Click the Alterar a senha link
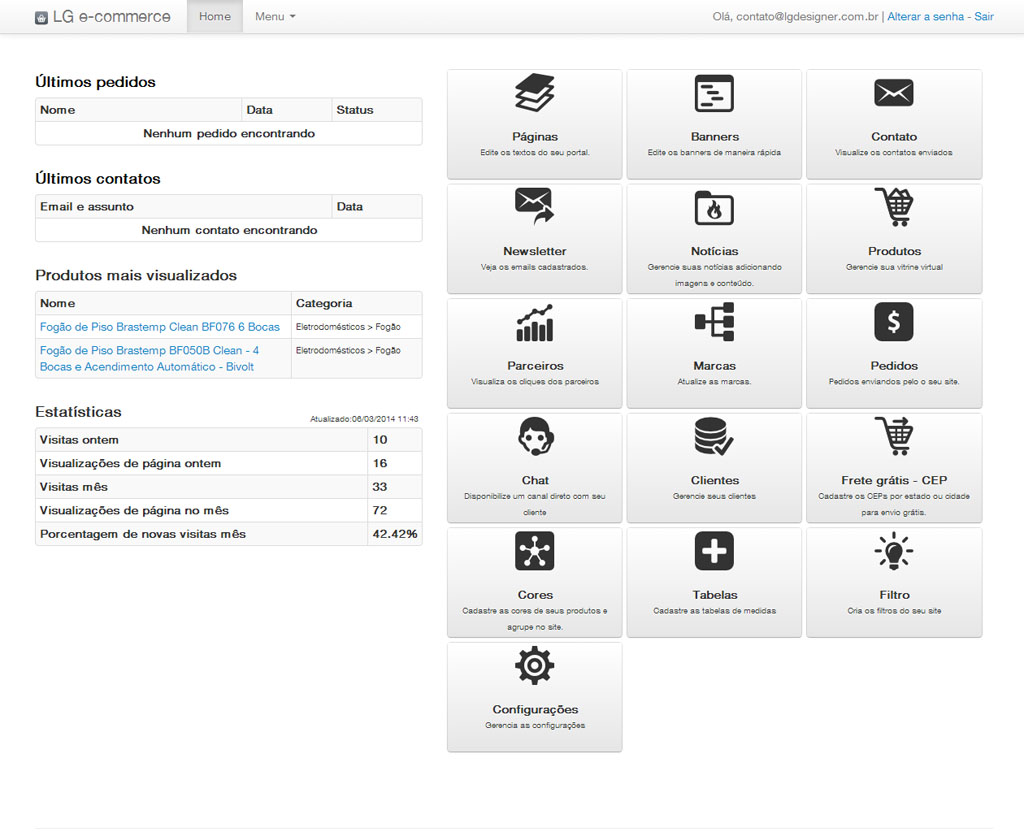The image size is (1024, 832). click(x=927, y=17)
